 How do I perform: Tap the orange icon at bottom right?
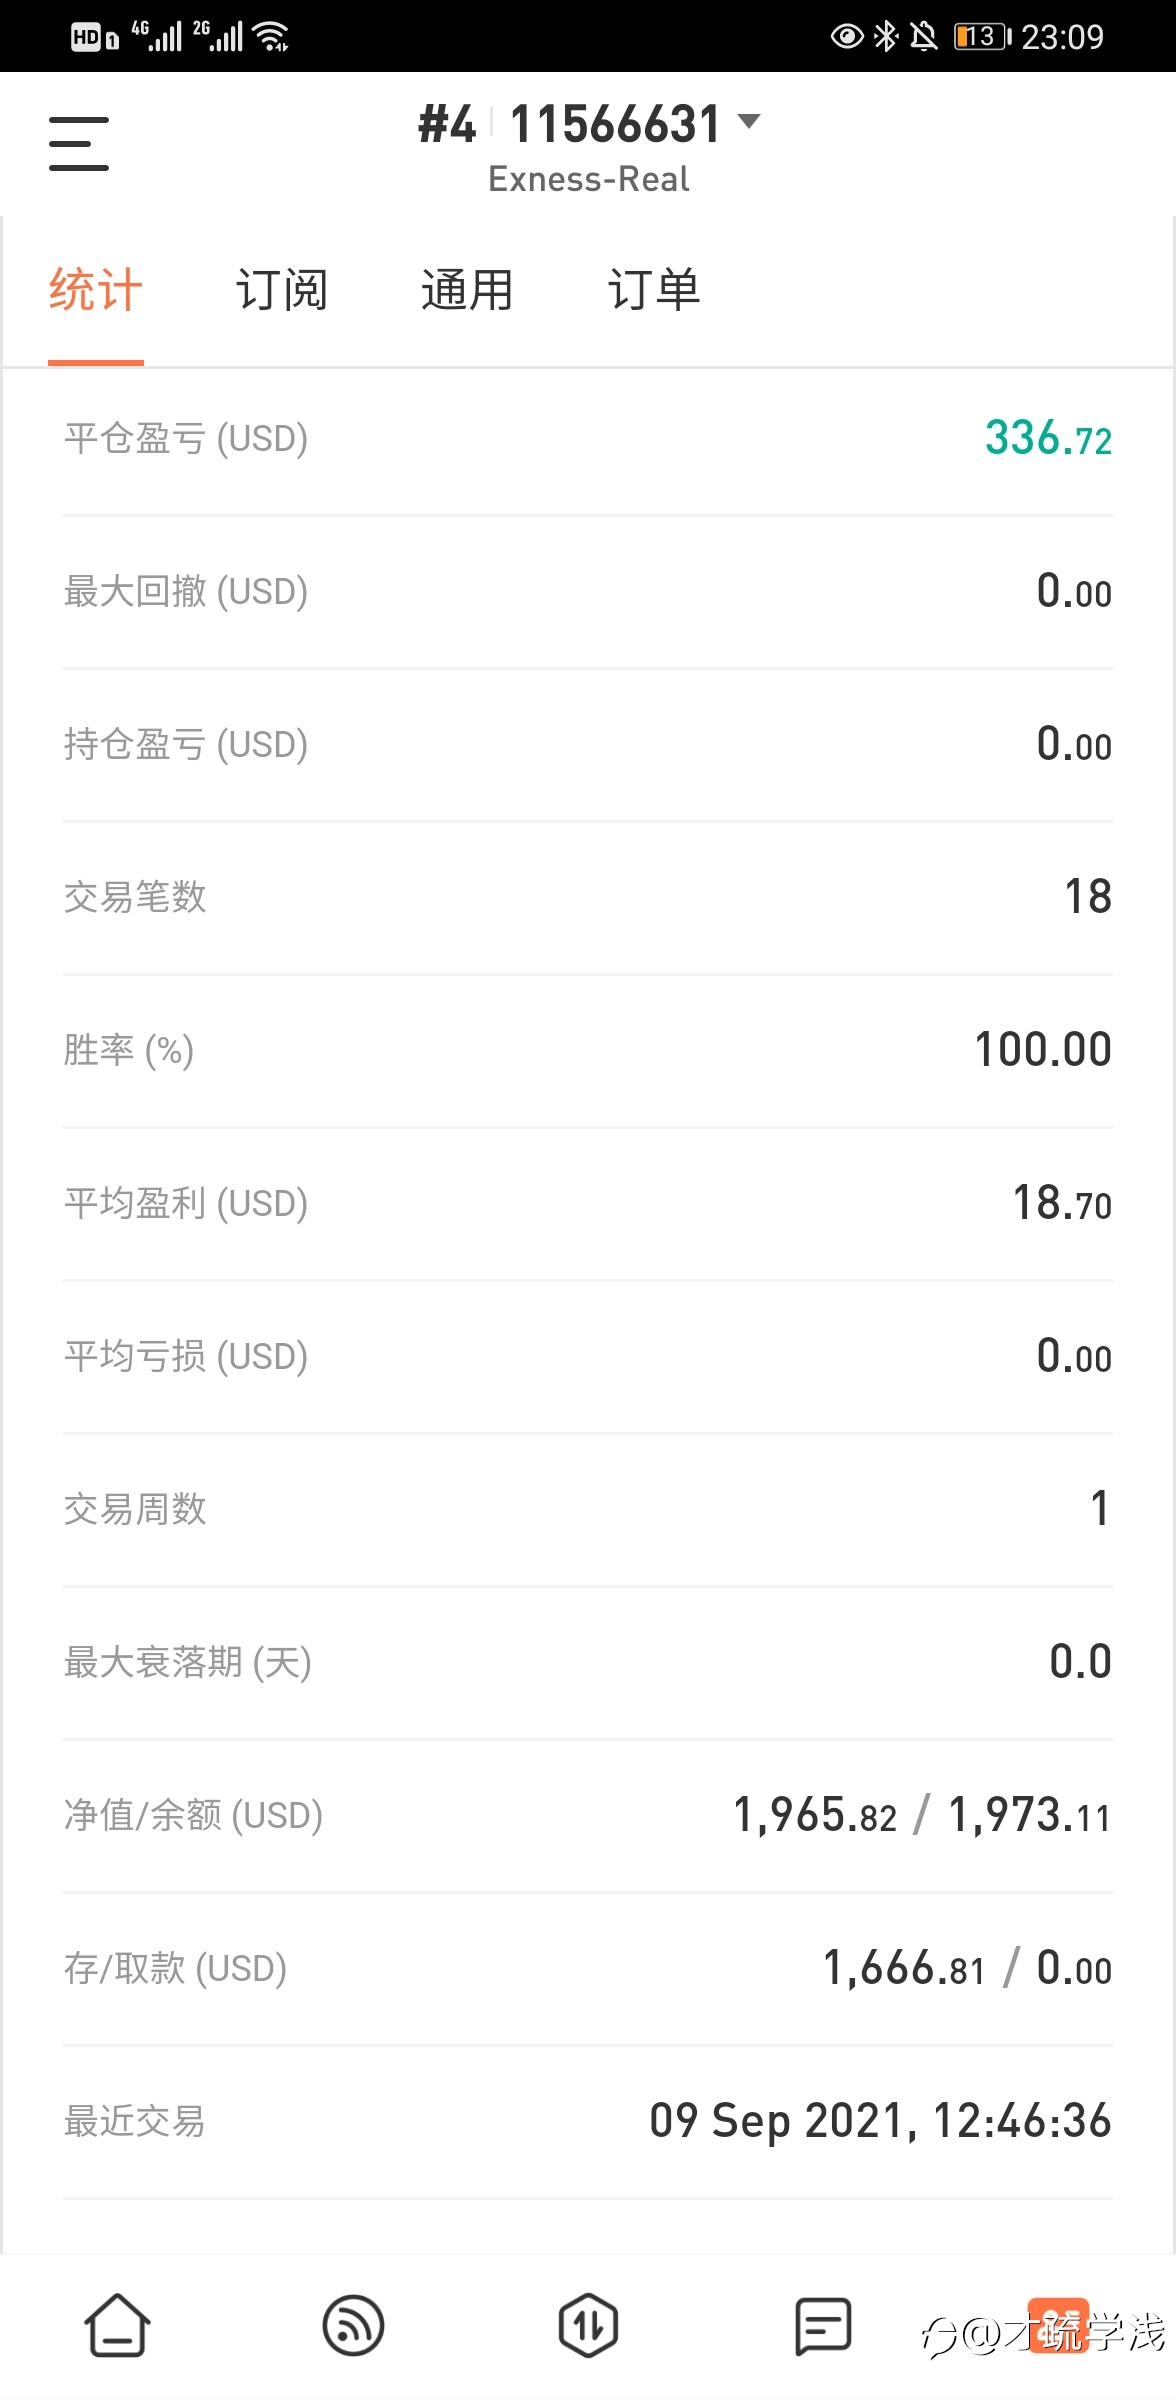tap(1058, 2326)
